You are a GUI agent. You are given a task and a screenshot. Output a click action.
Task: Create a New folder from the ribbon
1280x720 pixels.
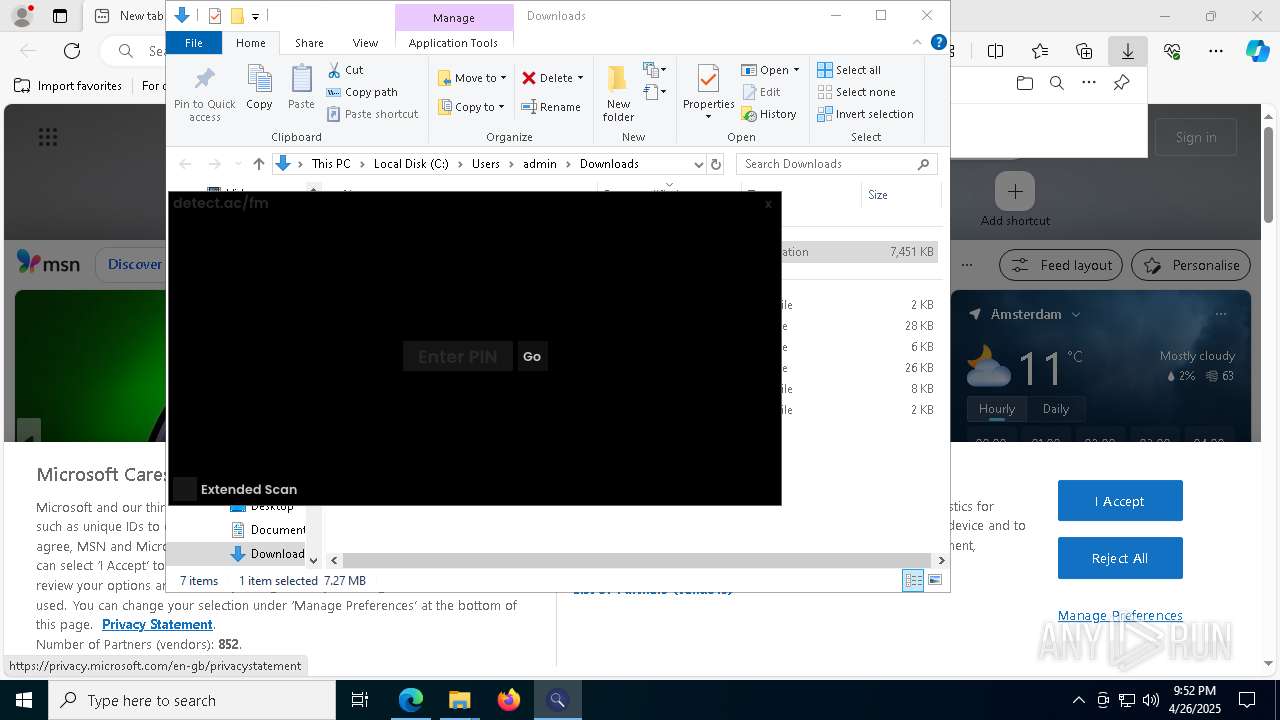pyautogui.click(x=618, y=93)
